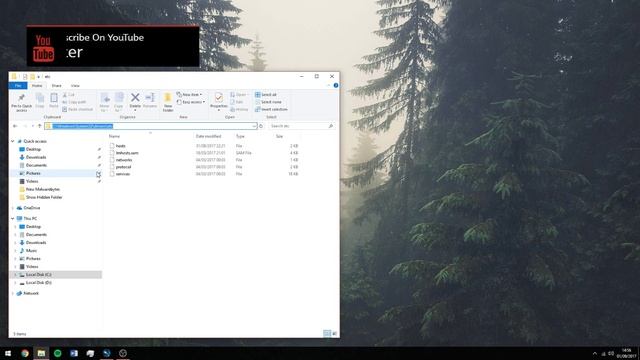The height and width of the screenshot is (360, 640).
Task: Sort by the Name column header
Action: [114, 136]
